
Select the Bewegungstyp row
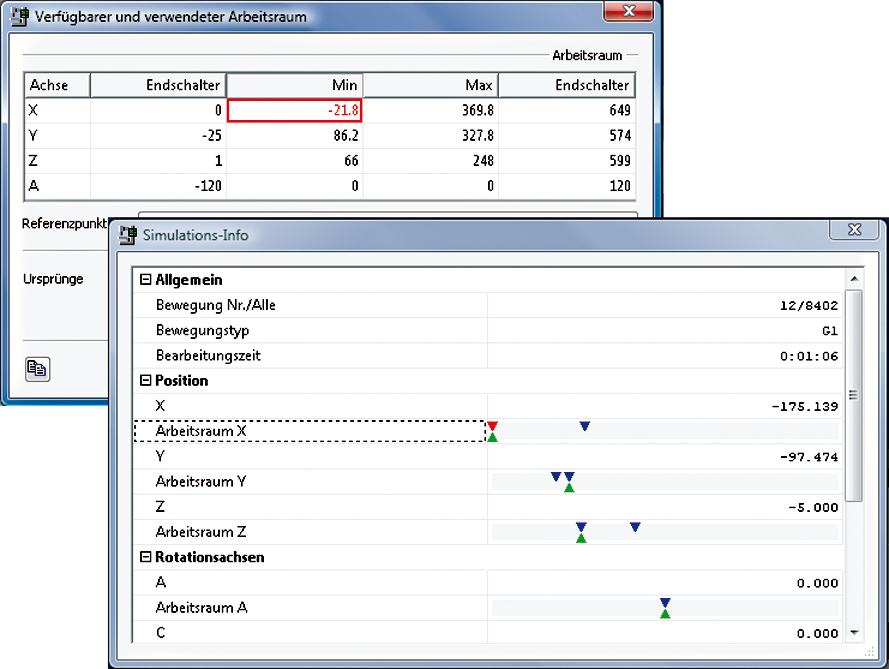[x=310, y=330]
